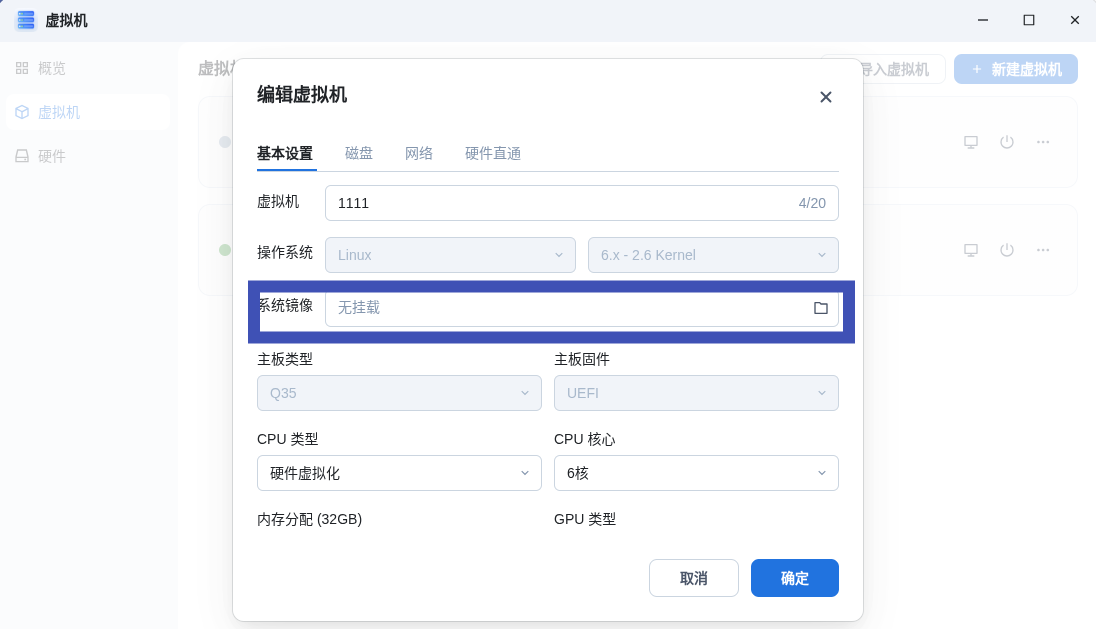Switch to the 网络 tab
The image size is (1096, 629).
pyautogui.click(x=419, y=153)
